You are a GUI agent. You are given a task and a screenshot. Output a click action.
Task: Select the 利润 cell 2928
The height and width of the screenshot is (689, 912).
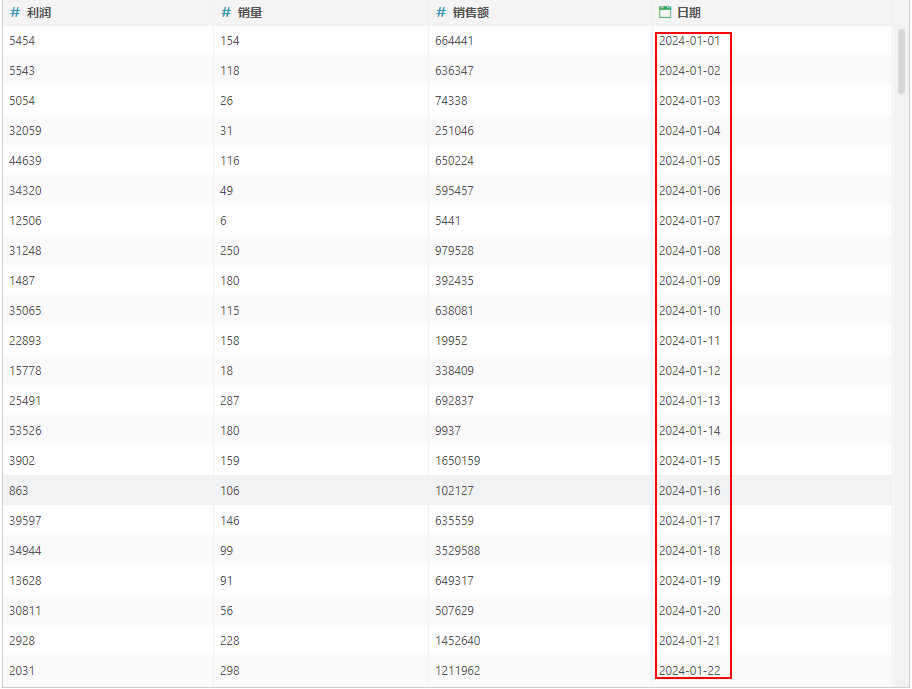click(x=22, y=641)
